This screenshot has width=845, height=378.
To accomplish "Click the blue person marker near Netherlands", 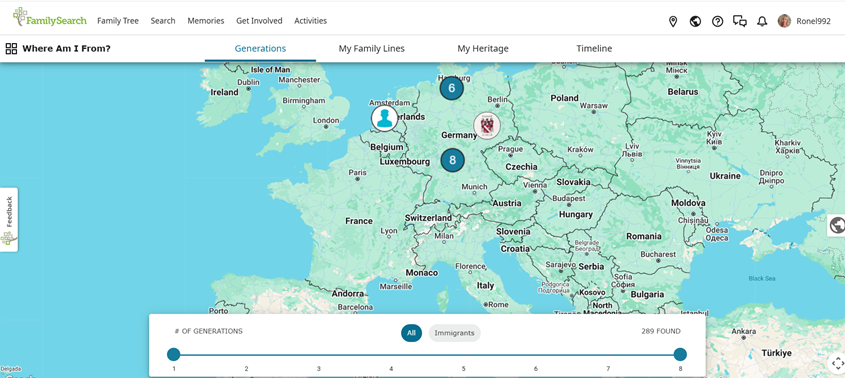I will click(384, 119).
